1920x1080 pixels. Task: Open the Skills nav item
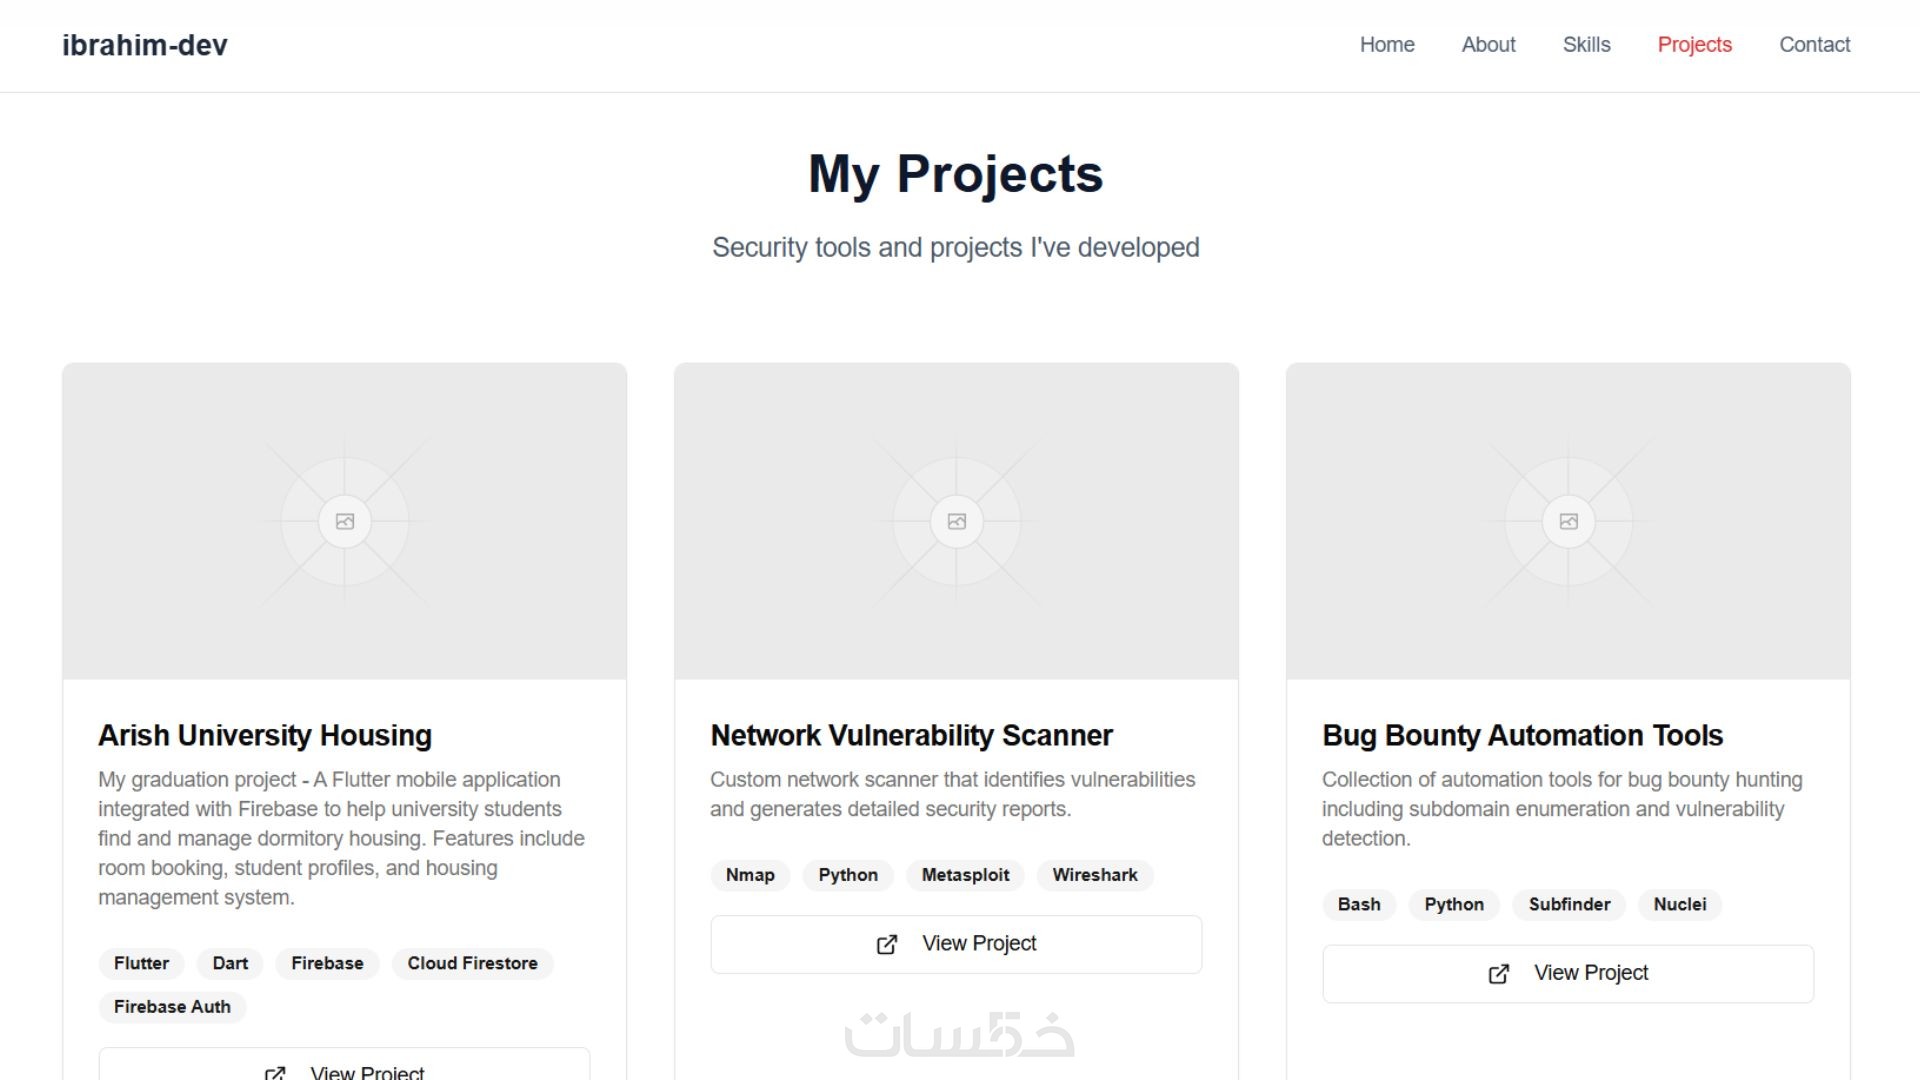[x=1586, y=45]
